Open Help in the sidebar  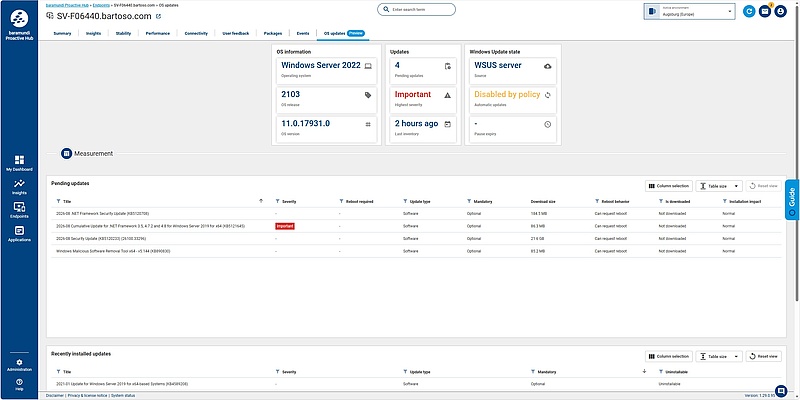(x=19, y=384)
